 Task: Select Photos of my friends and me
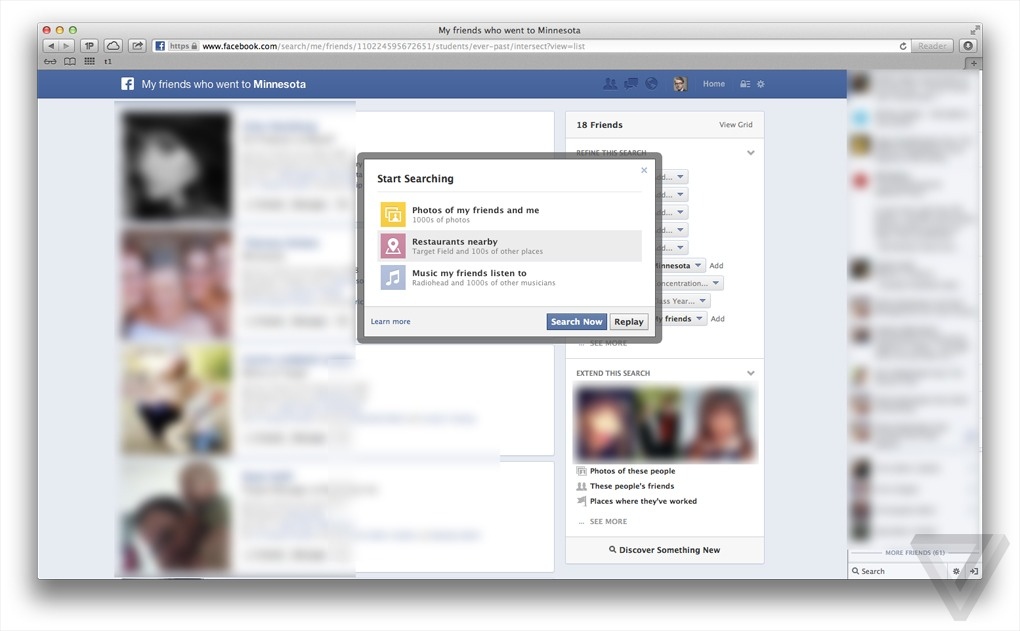[509, 214]
